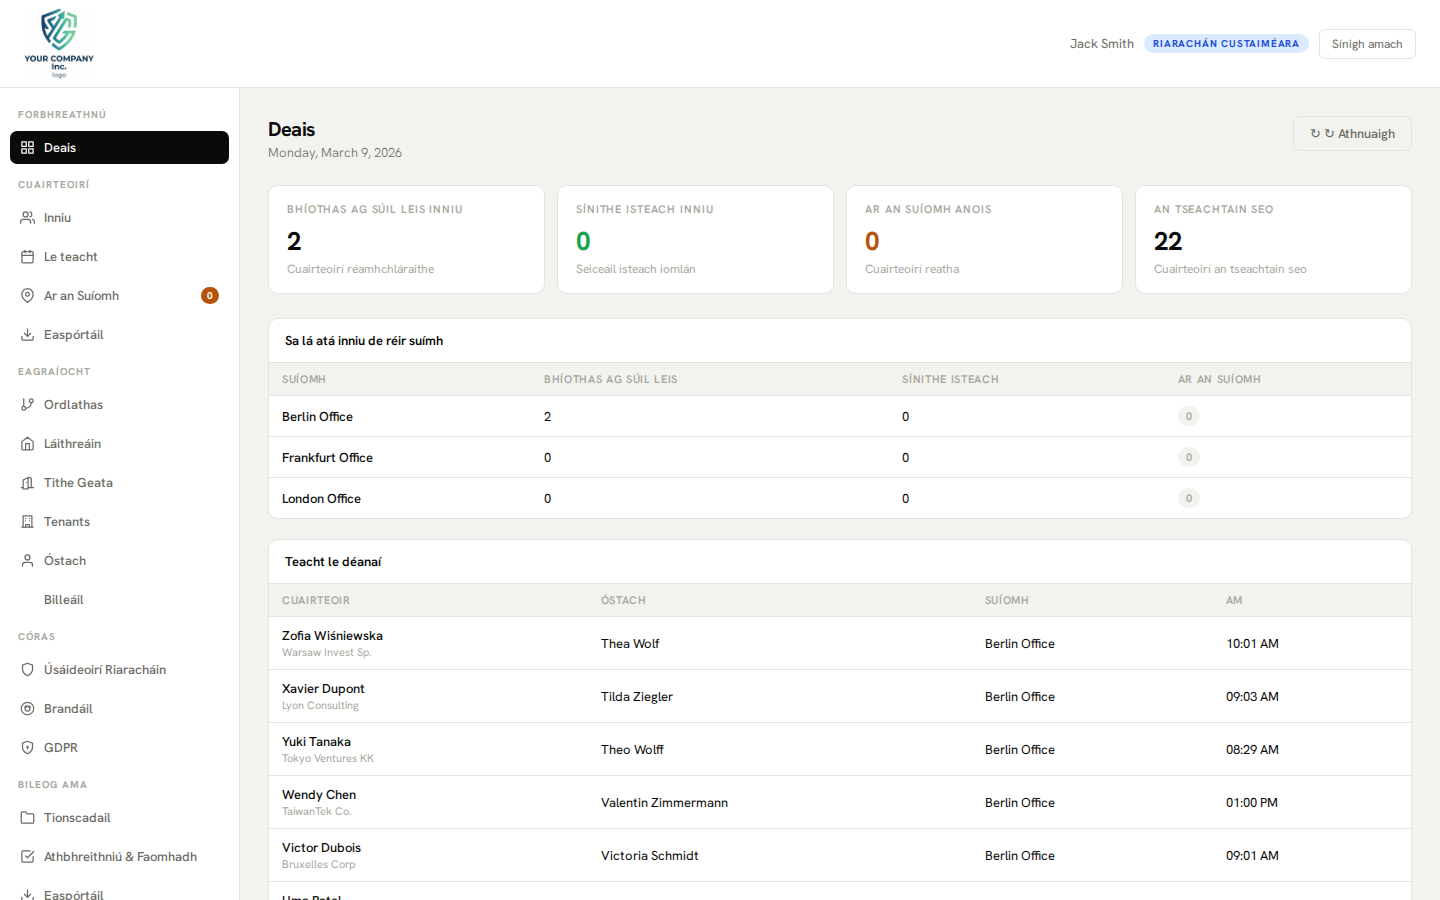Image resolution: width=1440 pixels, height=900 pixels.
Task: Go to Billeáil in the sidebar
Action: [64, 600]
